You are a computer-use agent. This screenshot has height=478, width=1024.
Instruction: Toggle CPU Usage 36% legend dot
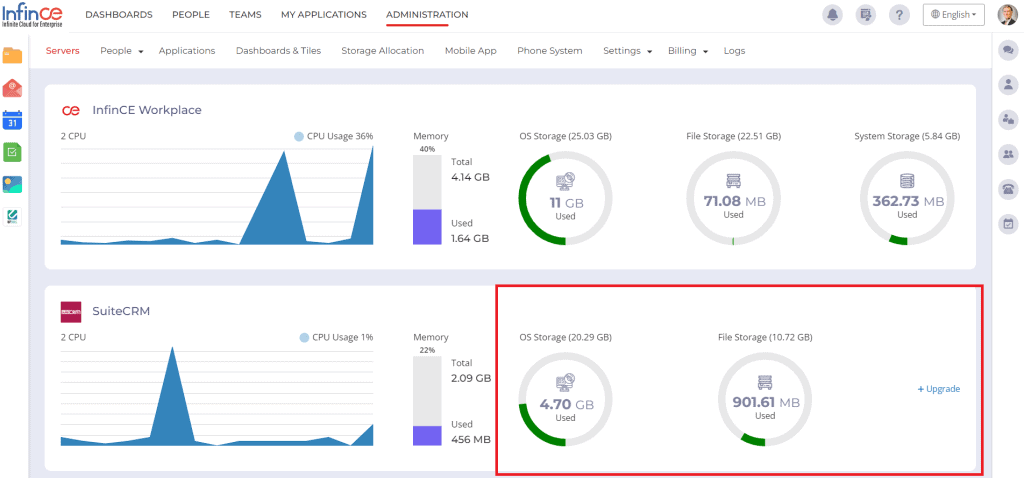point(299,136)
